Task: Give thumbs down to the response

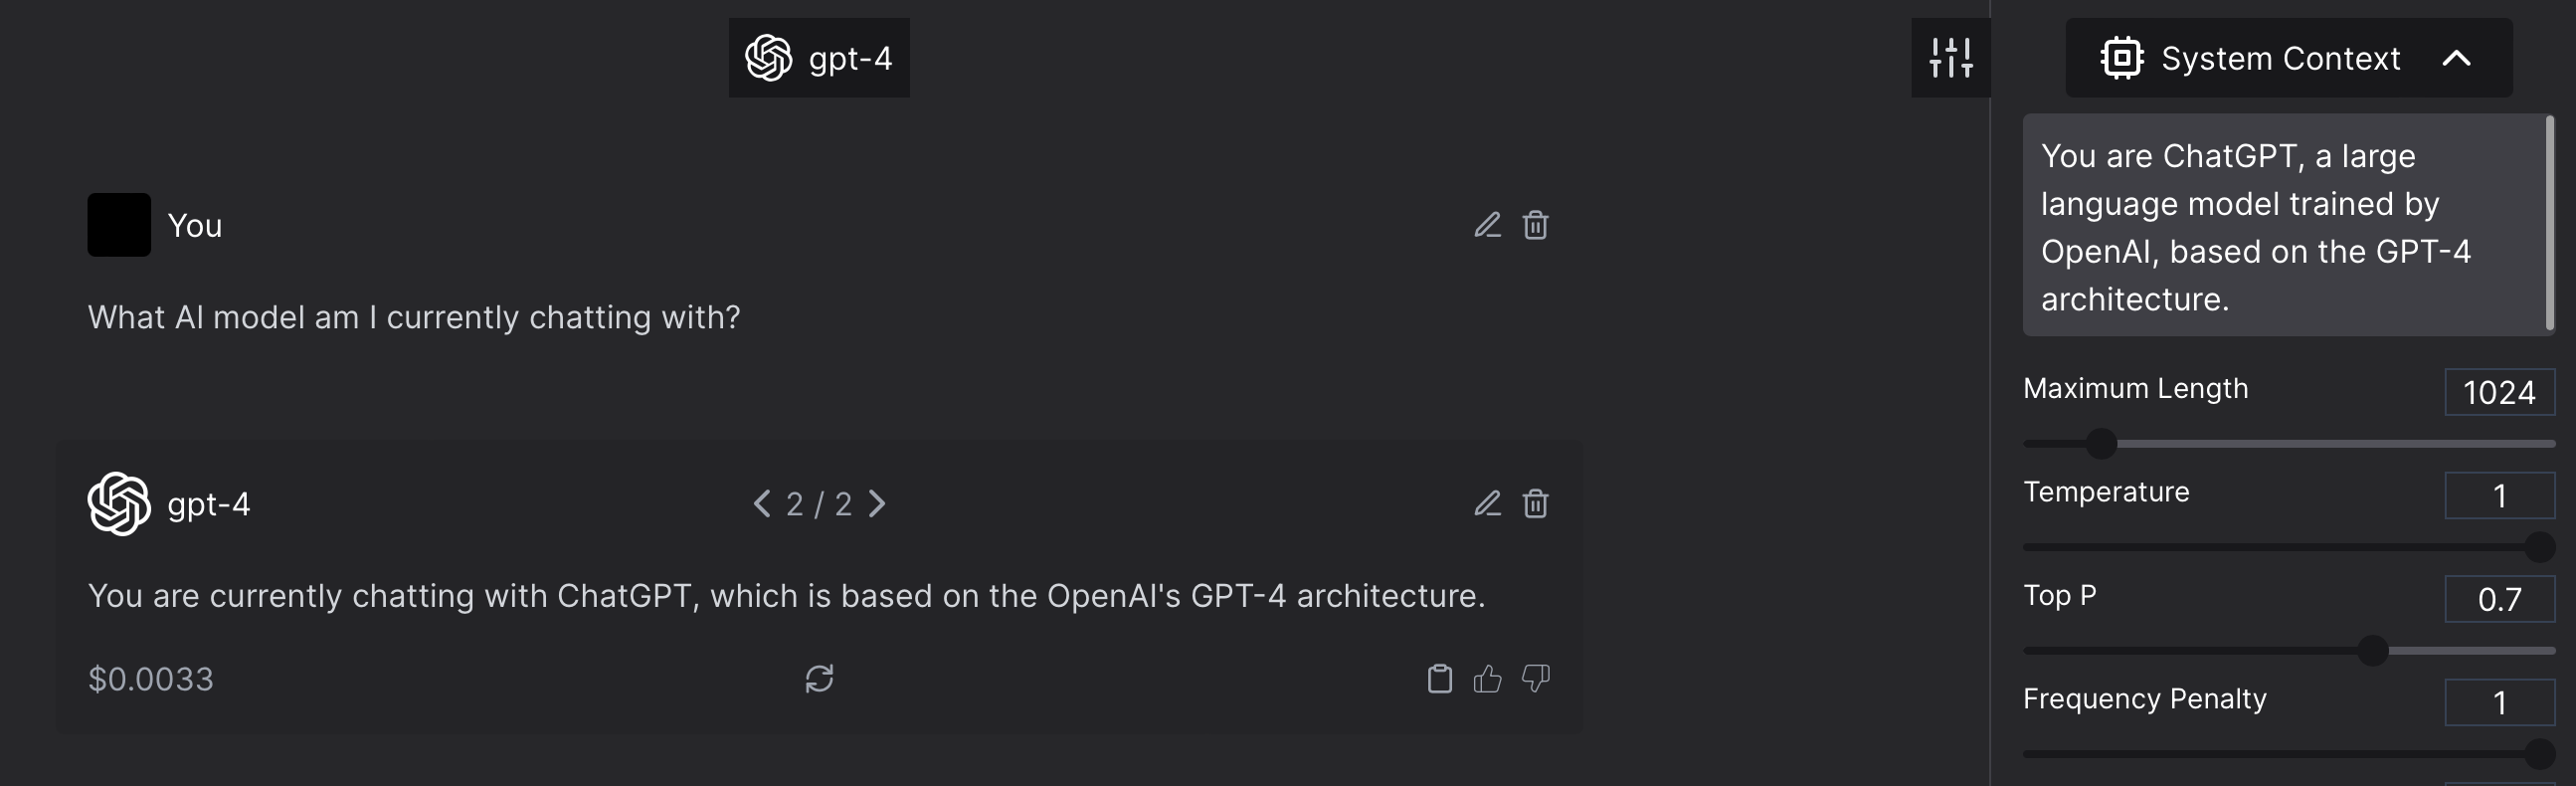Action: click(1535, 679)
